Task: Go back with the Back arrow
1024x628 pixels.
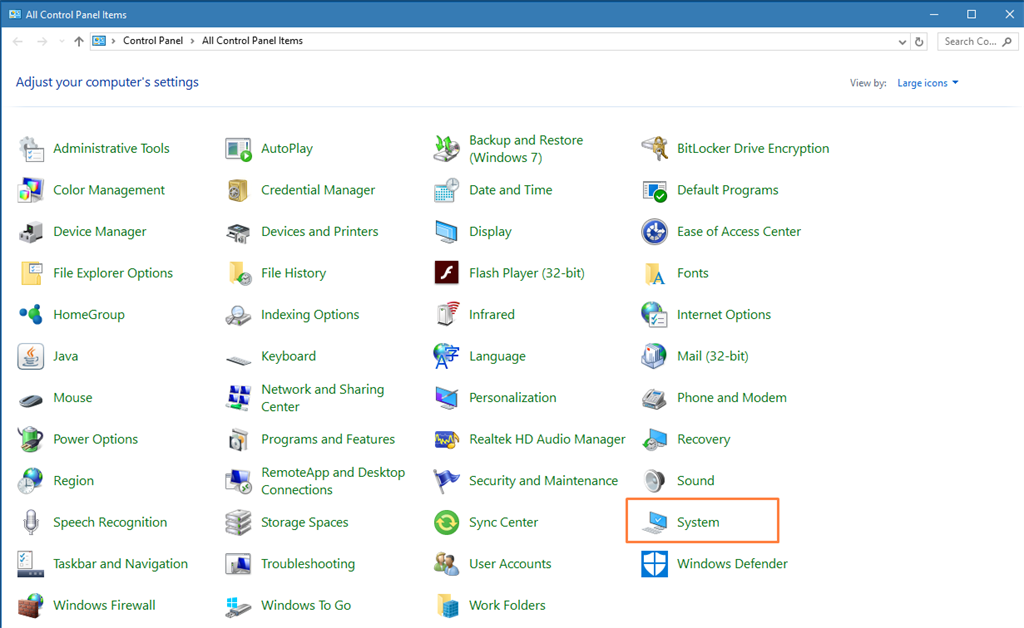Action: pos(18,41)
